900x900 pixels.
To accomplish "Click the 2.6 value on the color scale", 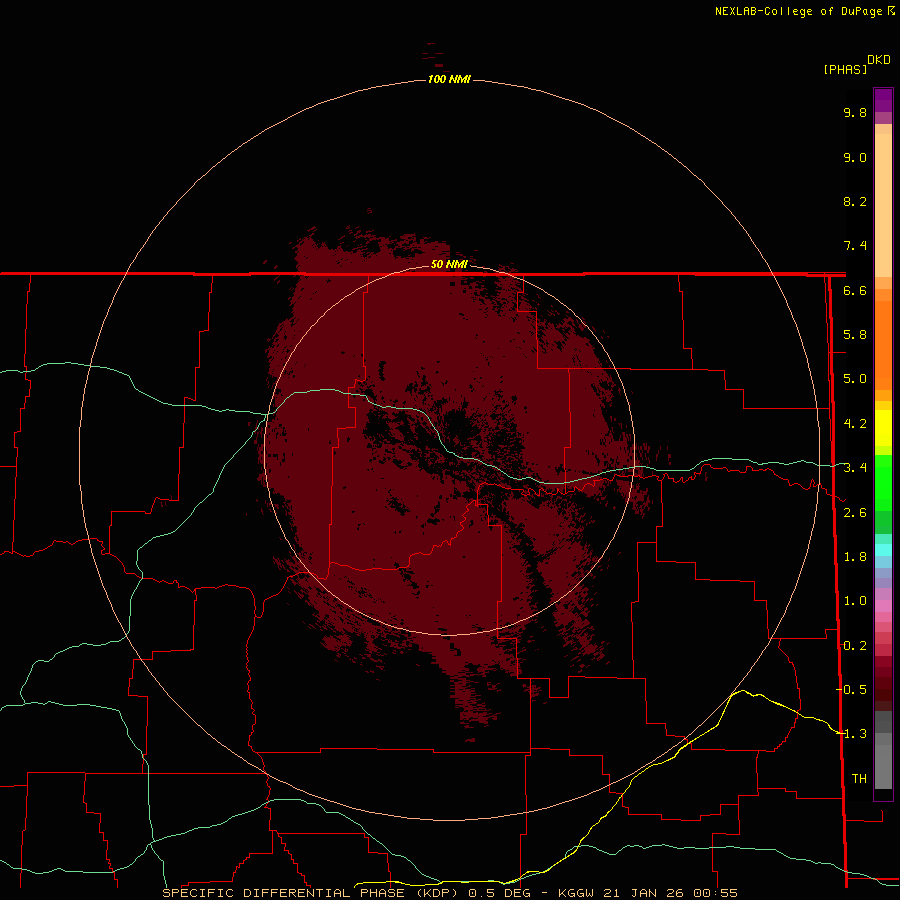I will (855, 512).
